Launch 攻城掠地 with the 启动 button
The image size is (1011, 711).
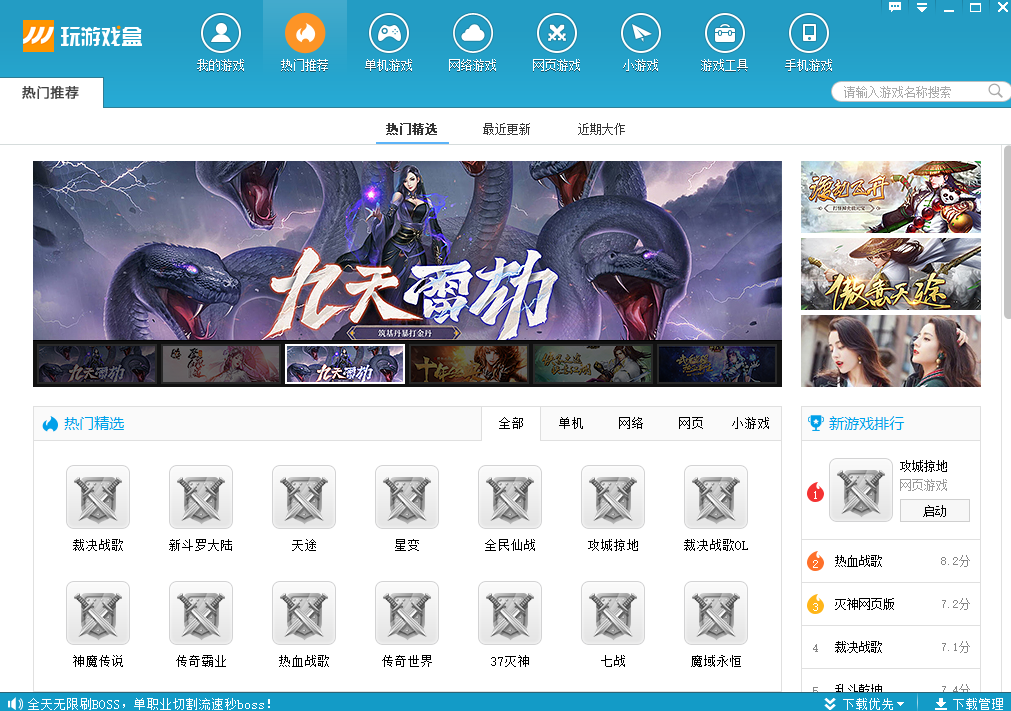coord(934,511)
